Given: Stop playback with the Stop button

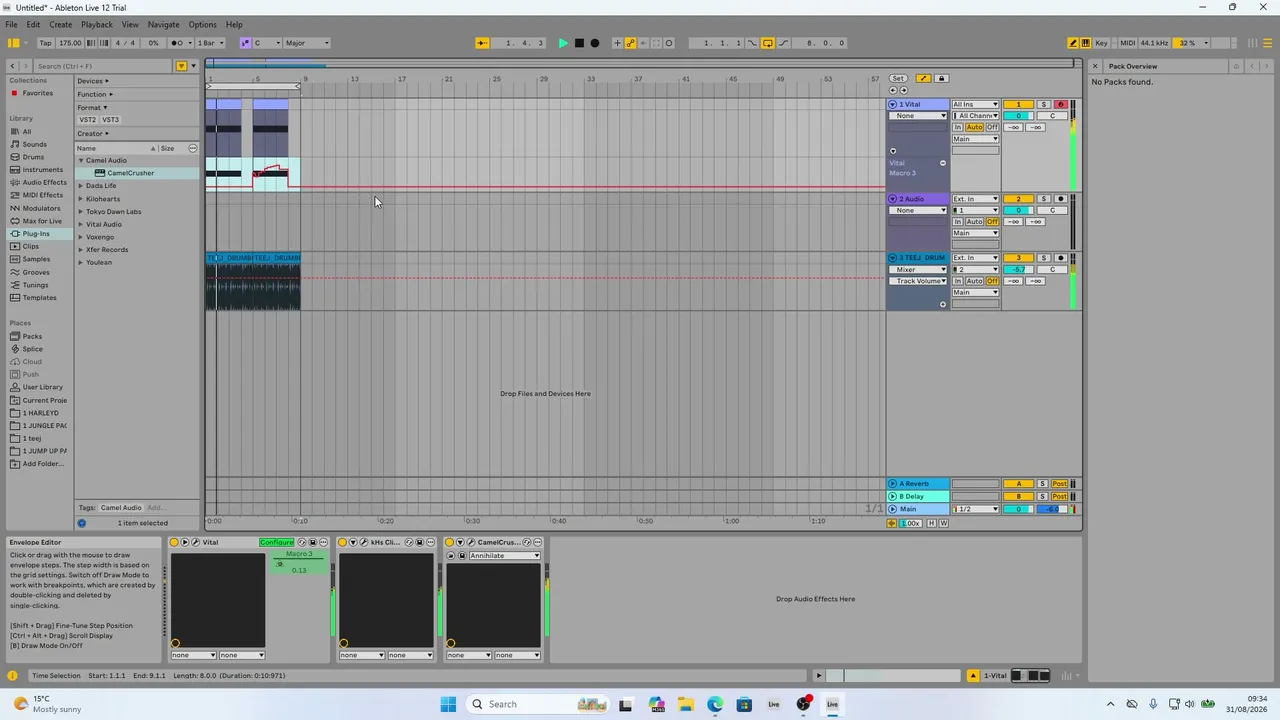Looking at the screenshot, I should tap(579, 43).
